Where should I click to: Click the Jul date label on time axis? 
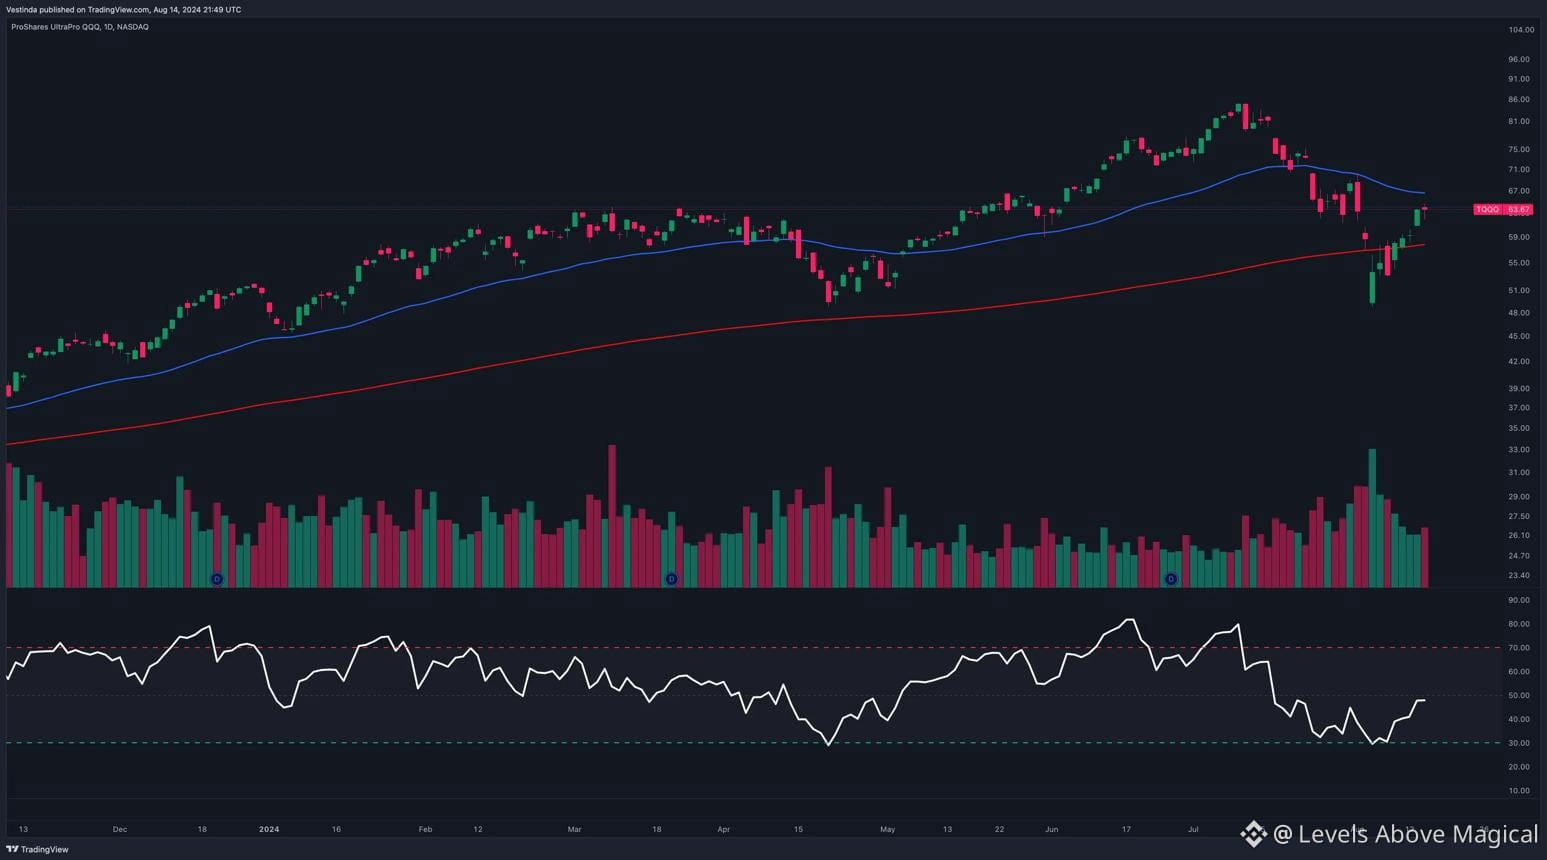tap(1193, 829)
